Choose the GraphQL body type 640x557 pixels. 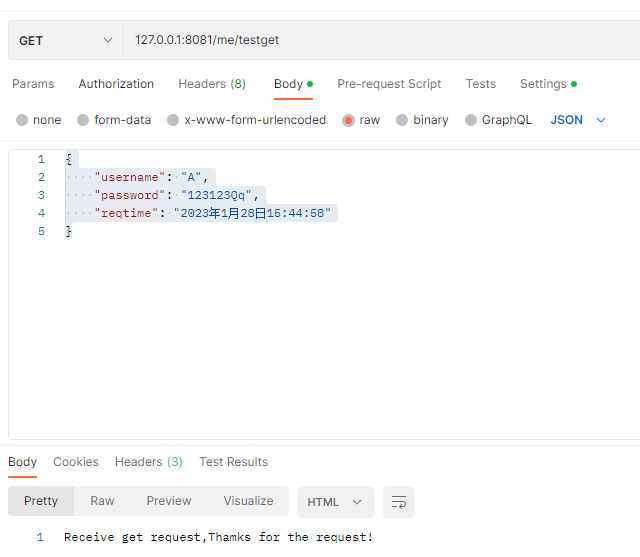coord(471,120)
